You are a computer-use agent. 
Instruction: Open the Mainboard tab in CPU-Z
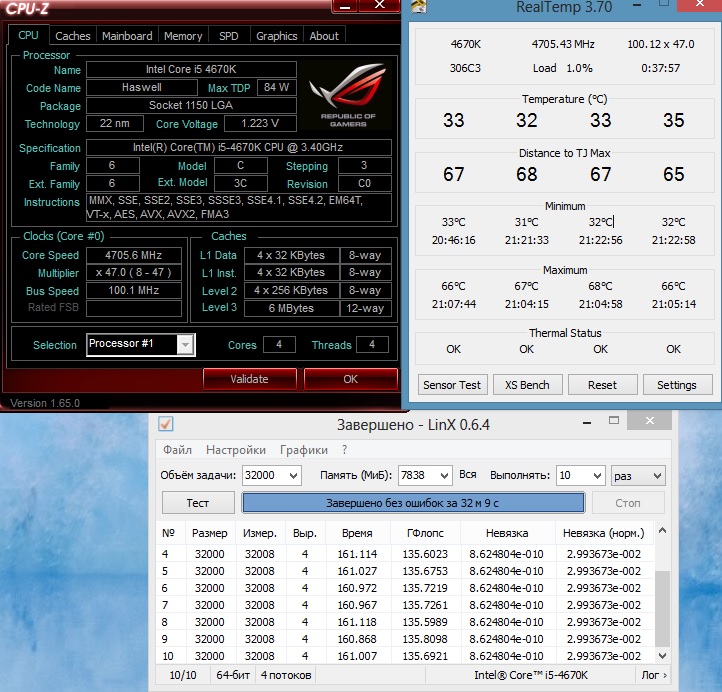127,36
